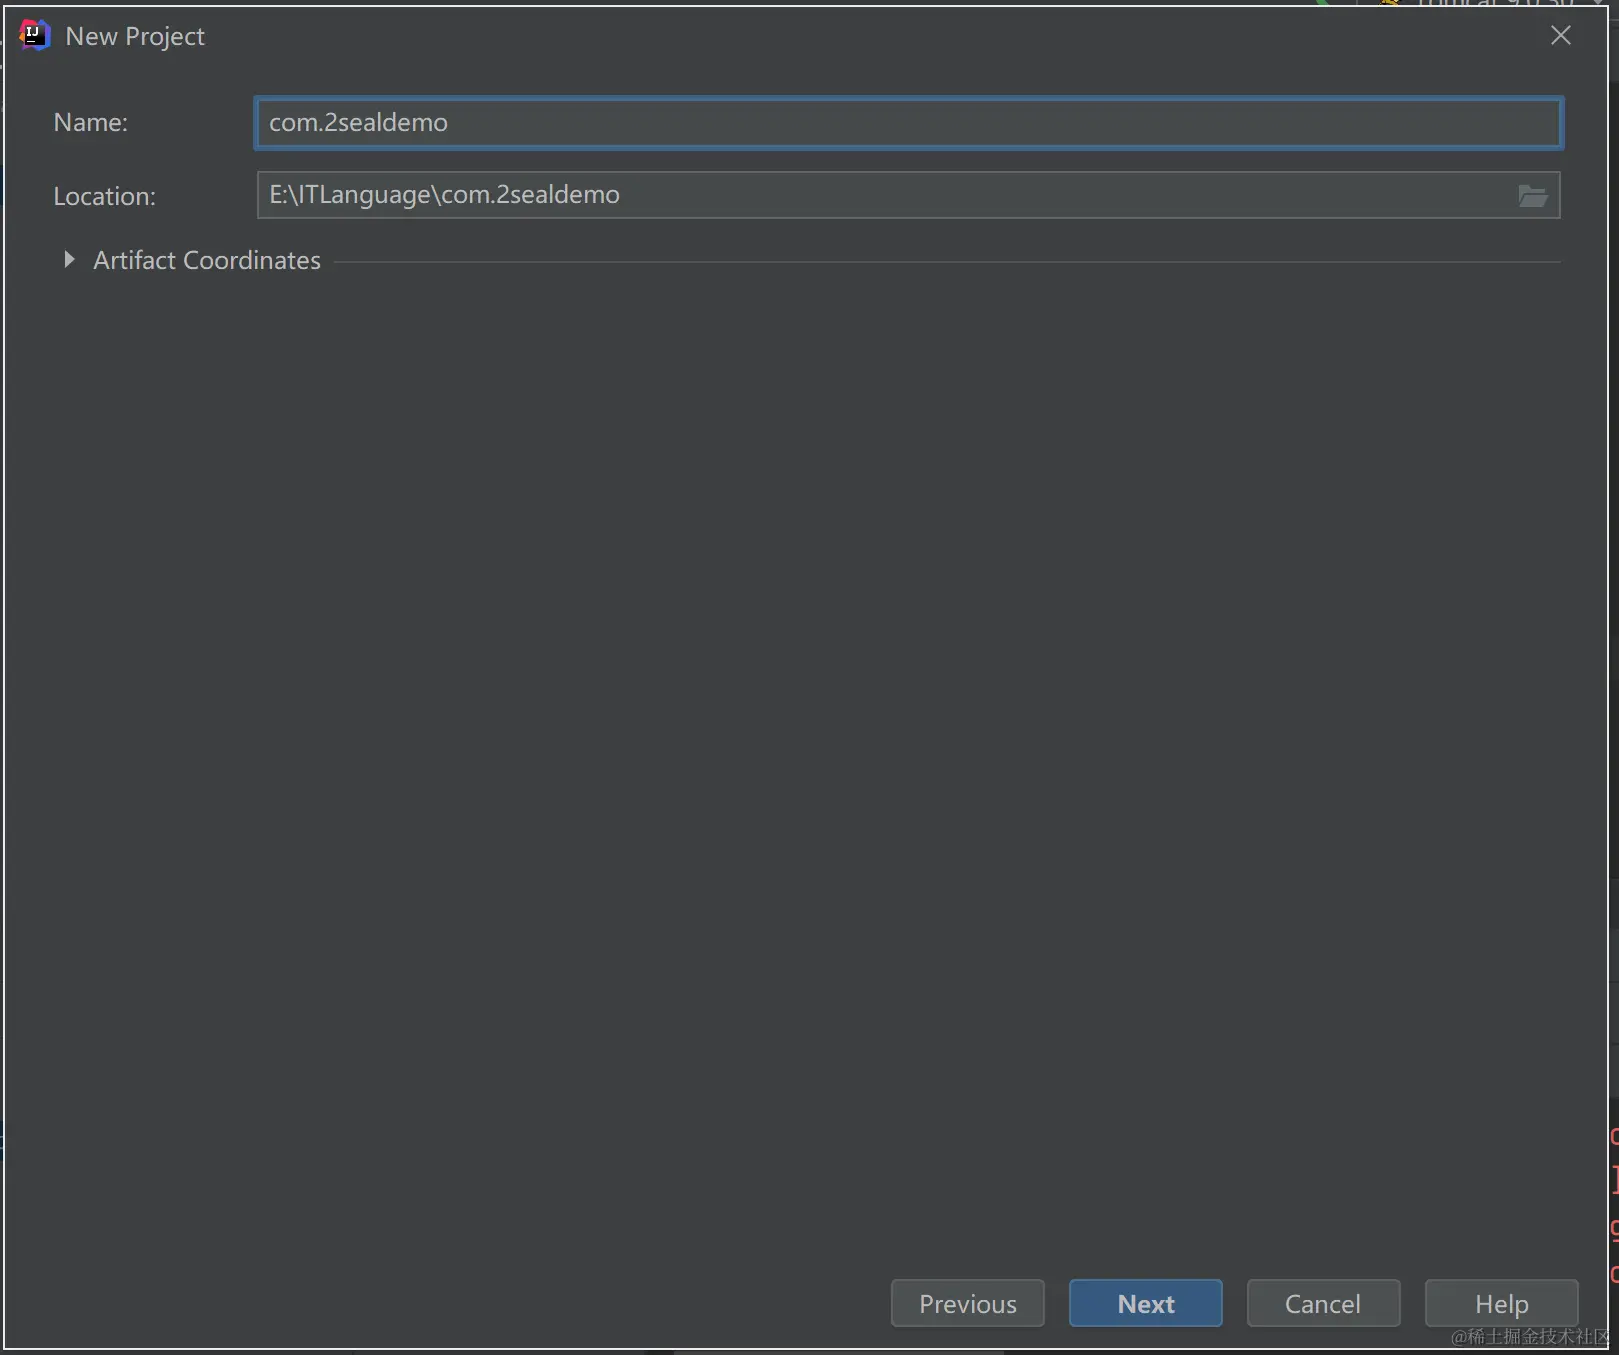The image size is (1619, 1355).
Task: Cancel the New Project dialog
Action: point(1323,1303)
